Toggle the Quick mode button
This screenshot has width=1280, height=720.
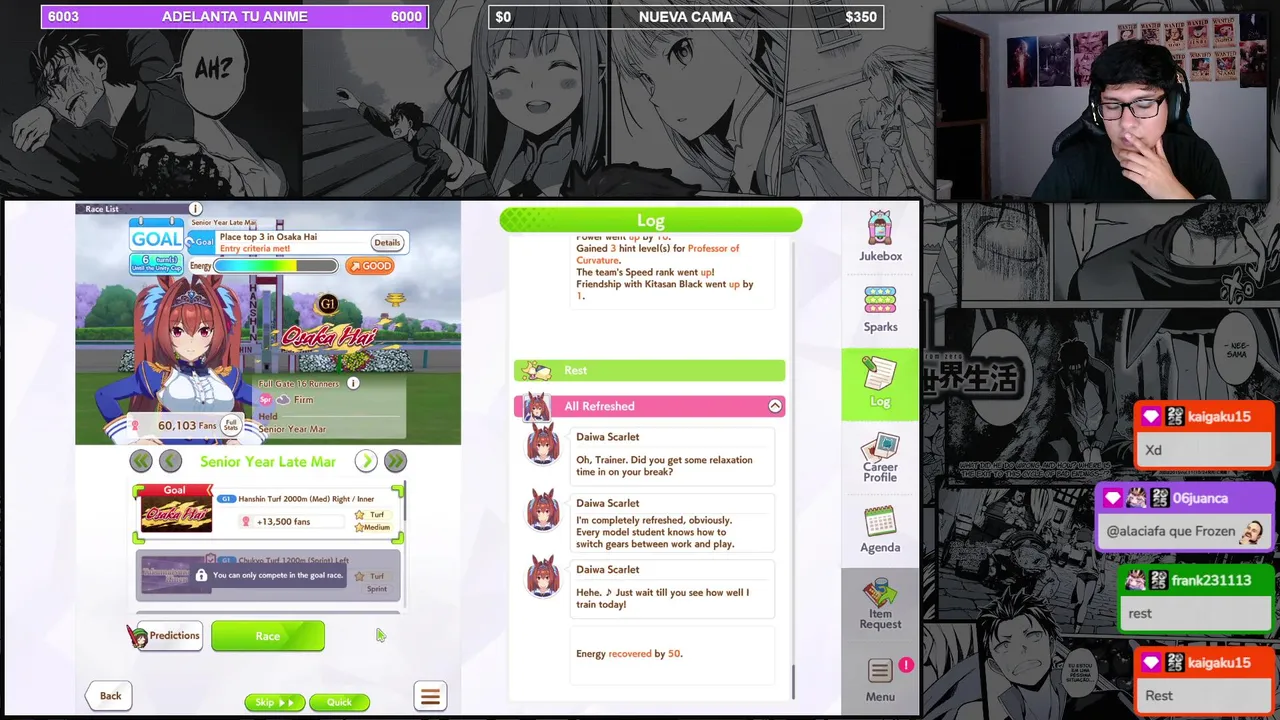pyautogui.click(x=339, y=702)
